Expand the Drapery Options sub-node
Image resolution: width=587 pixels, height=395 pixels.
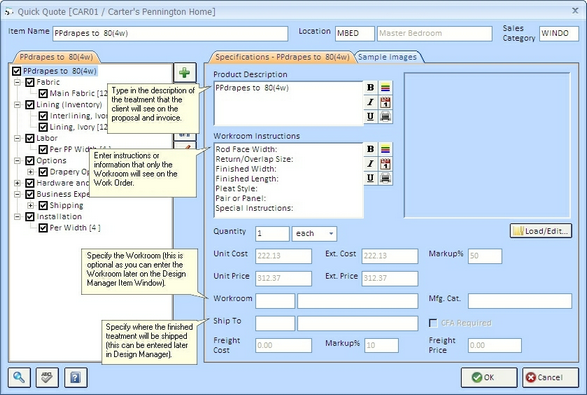click(x=31, y=172)
